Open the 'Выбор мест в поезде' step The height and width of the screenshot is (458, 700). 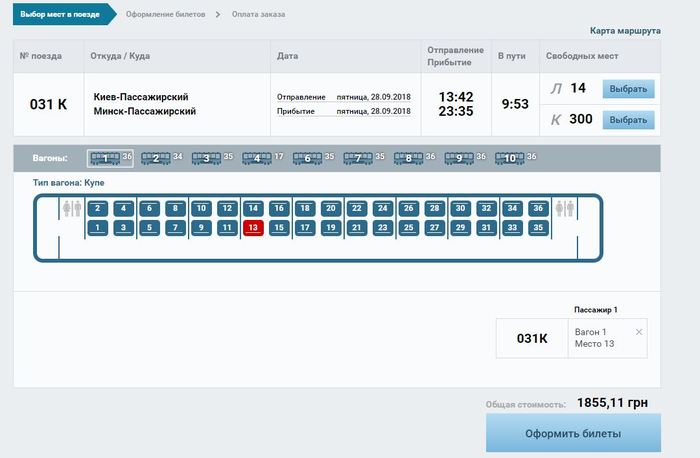59,14
